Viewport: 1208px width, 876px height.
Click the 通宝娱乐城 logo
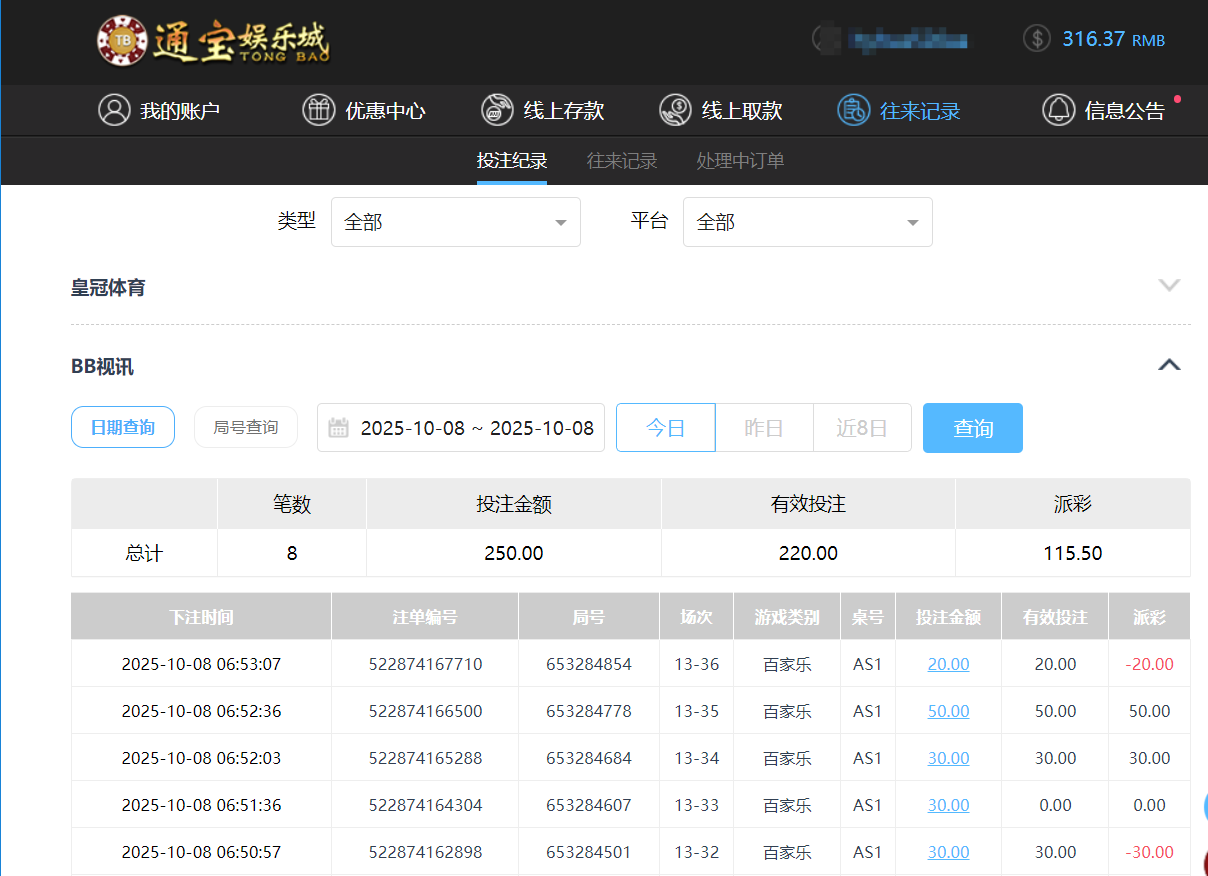(x=211, y=42)
